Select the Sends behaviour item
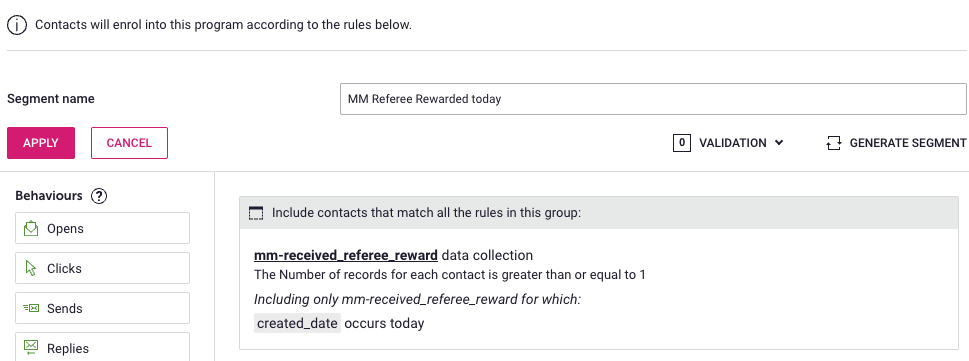The image size is (969, 361). click(103, 308)
